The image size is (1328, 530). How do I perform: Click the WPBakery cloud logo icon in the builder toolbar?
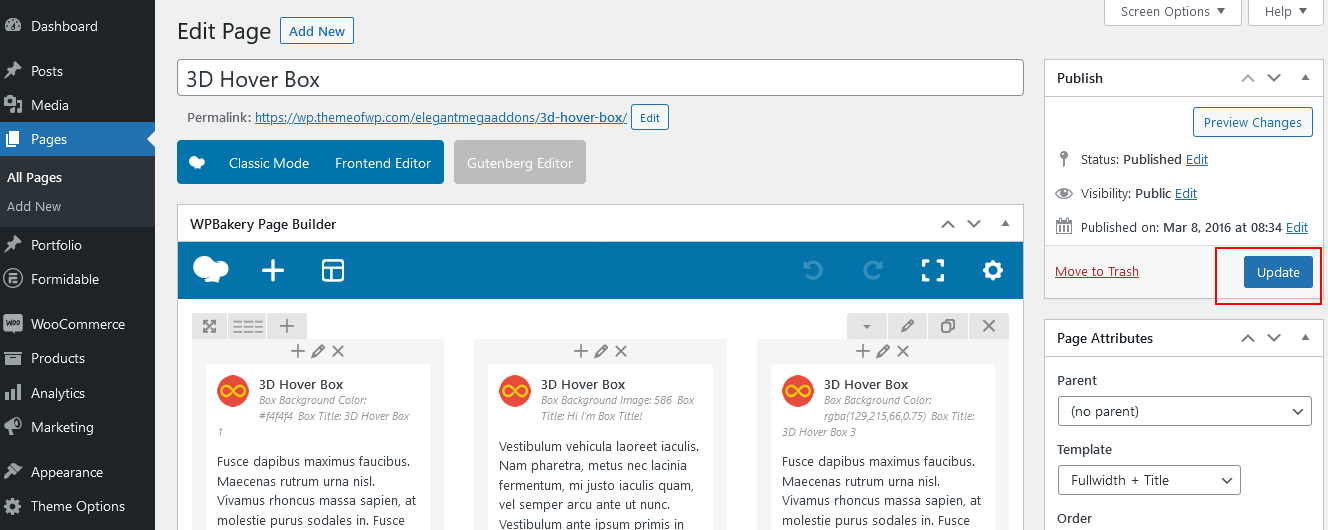(210, 270)
